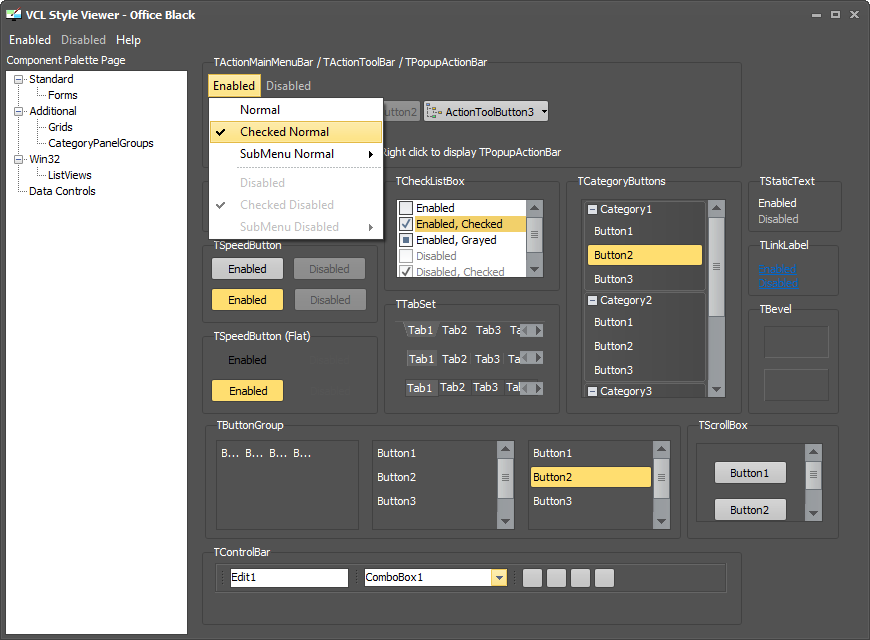Open the 'SubMenu Normal' submenu

tap(296, 154)
